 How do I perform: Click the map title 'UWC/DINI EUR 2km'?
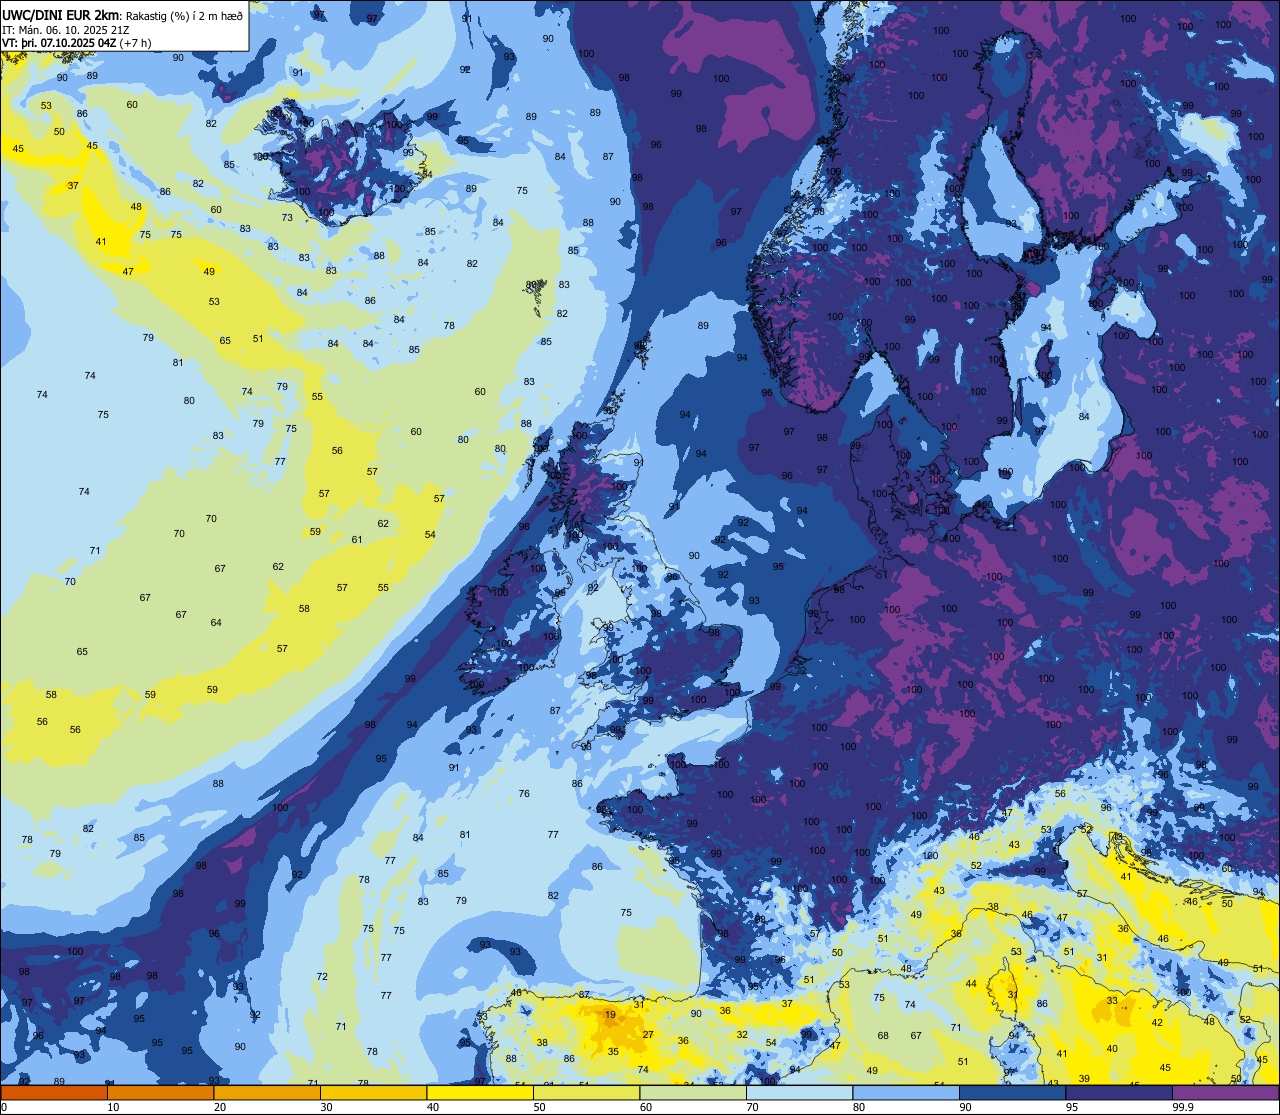pyautogui.click(x=62, y=16)
